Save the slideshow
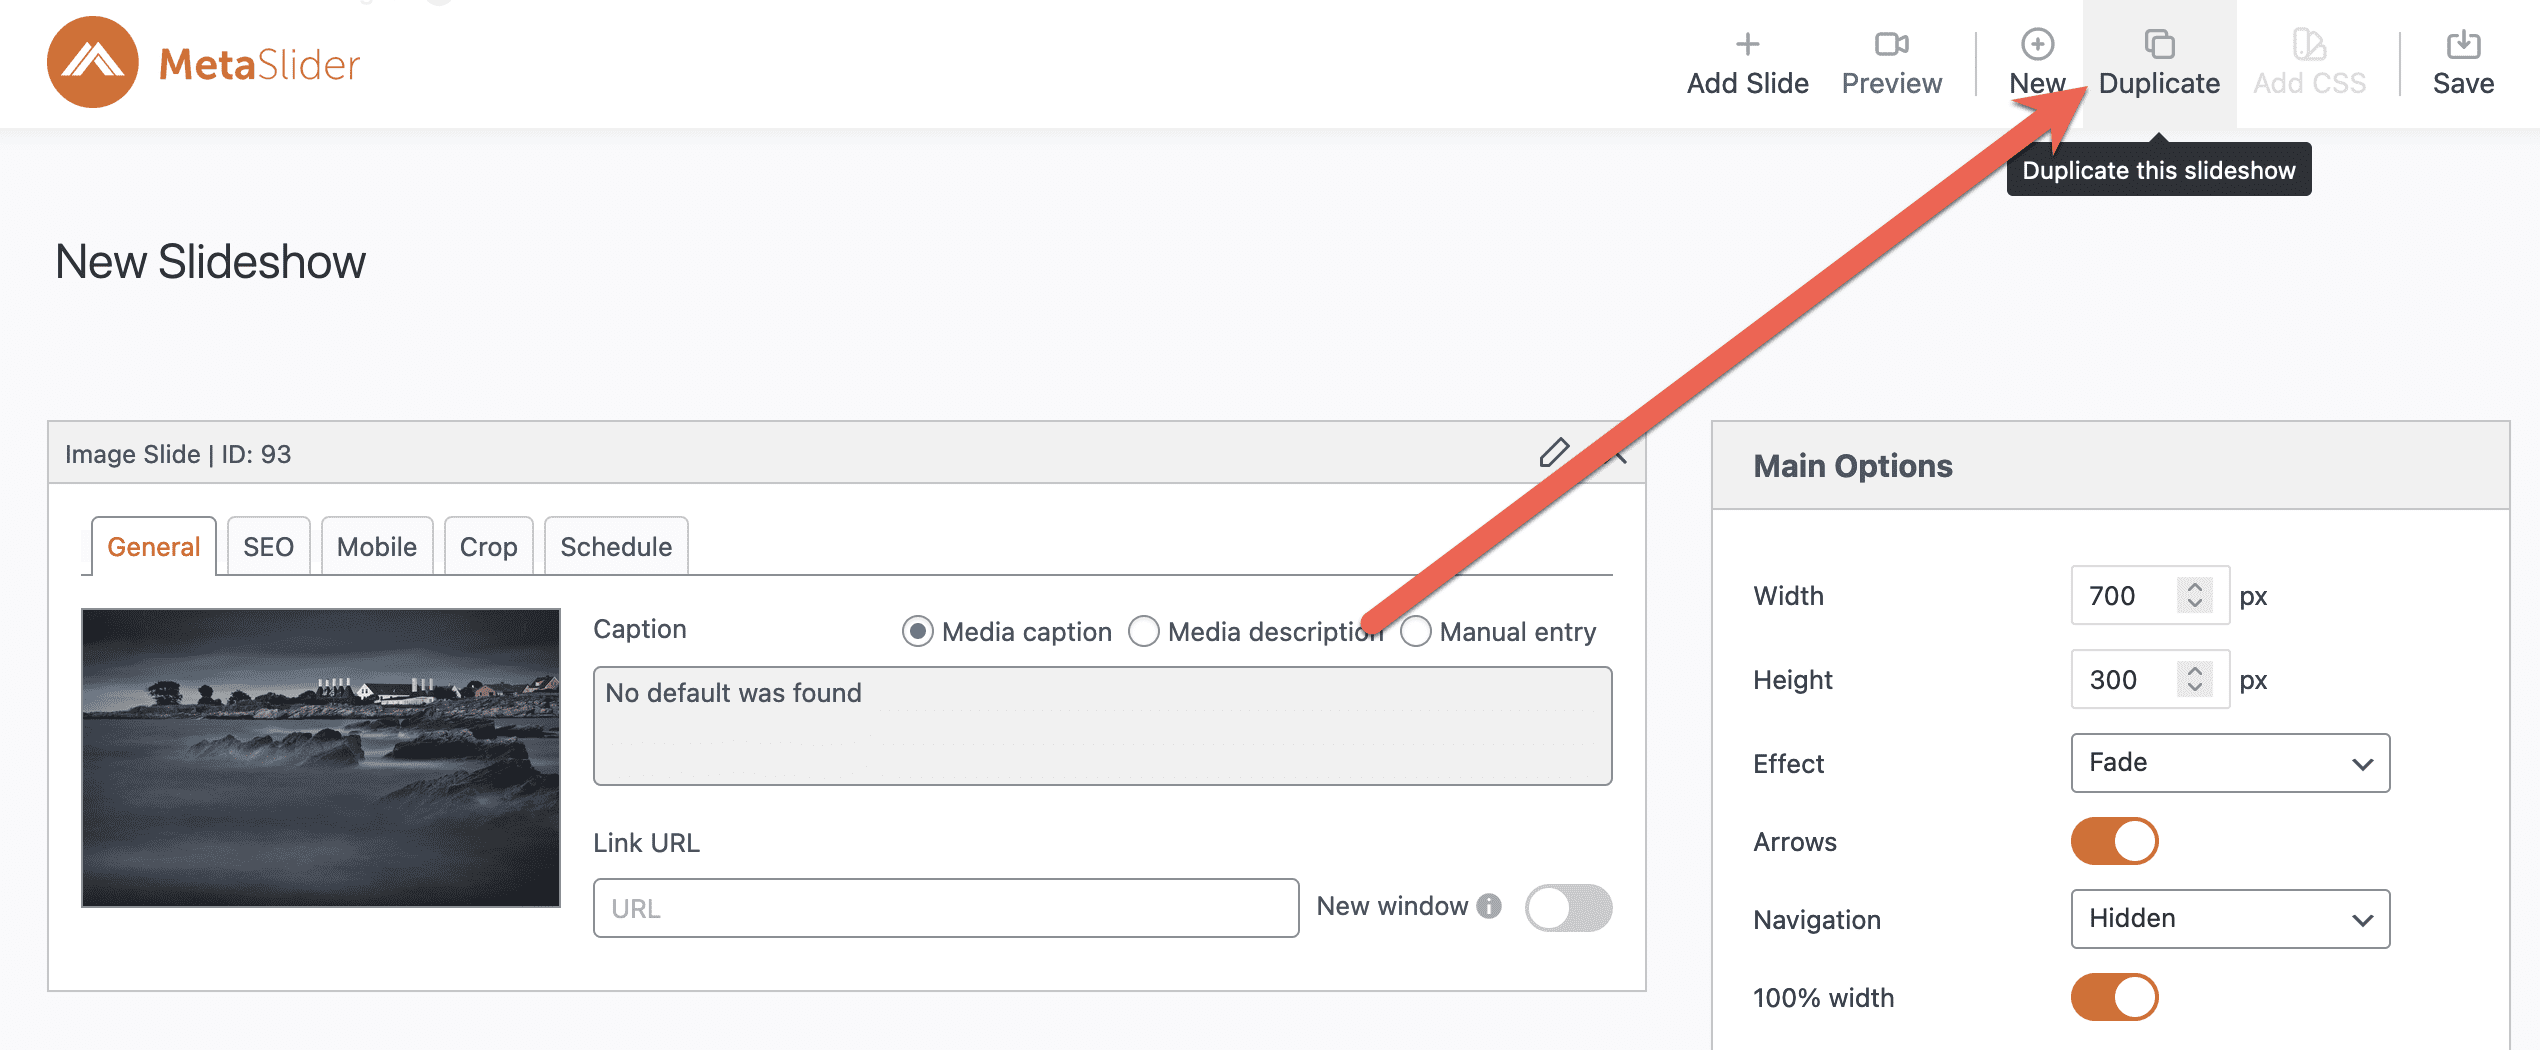The height and width of the screenshot is (1050, 2540). [2462, 62]
